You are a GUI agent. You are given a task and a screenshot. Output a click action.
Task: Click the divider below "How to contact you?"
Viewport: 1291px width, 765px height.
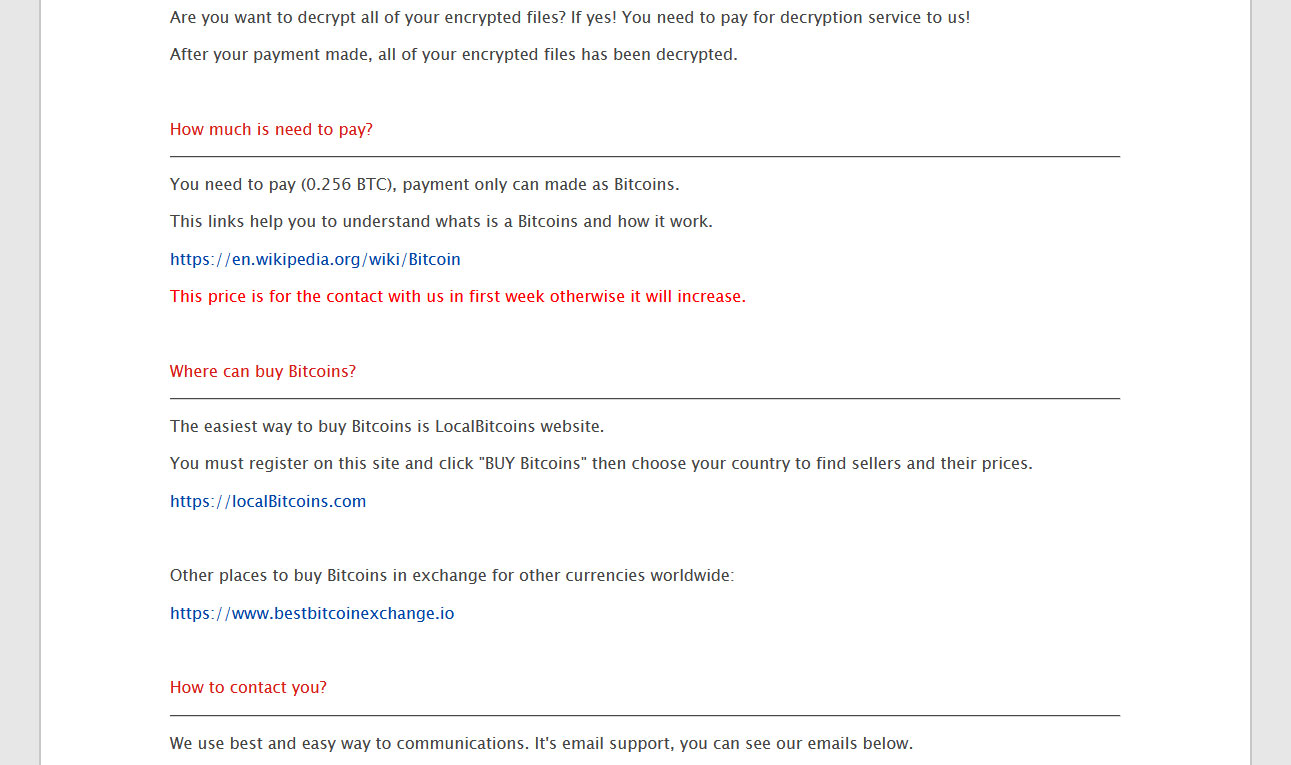pyautogui.click(x=645, y=716)
